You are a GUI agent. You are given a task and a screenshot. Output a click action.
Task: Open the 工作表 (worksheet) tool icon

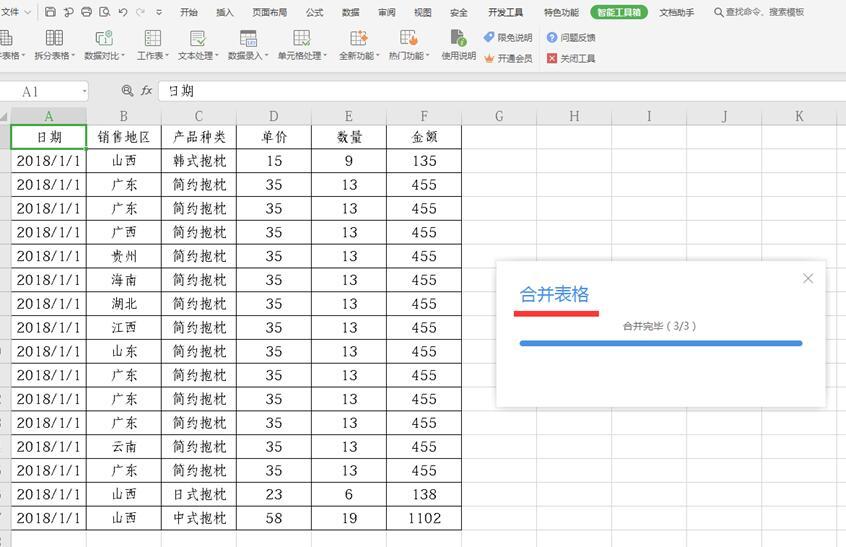coord(152,39)
